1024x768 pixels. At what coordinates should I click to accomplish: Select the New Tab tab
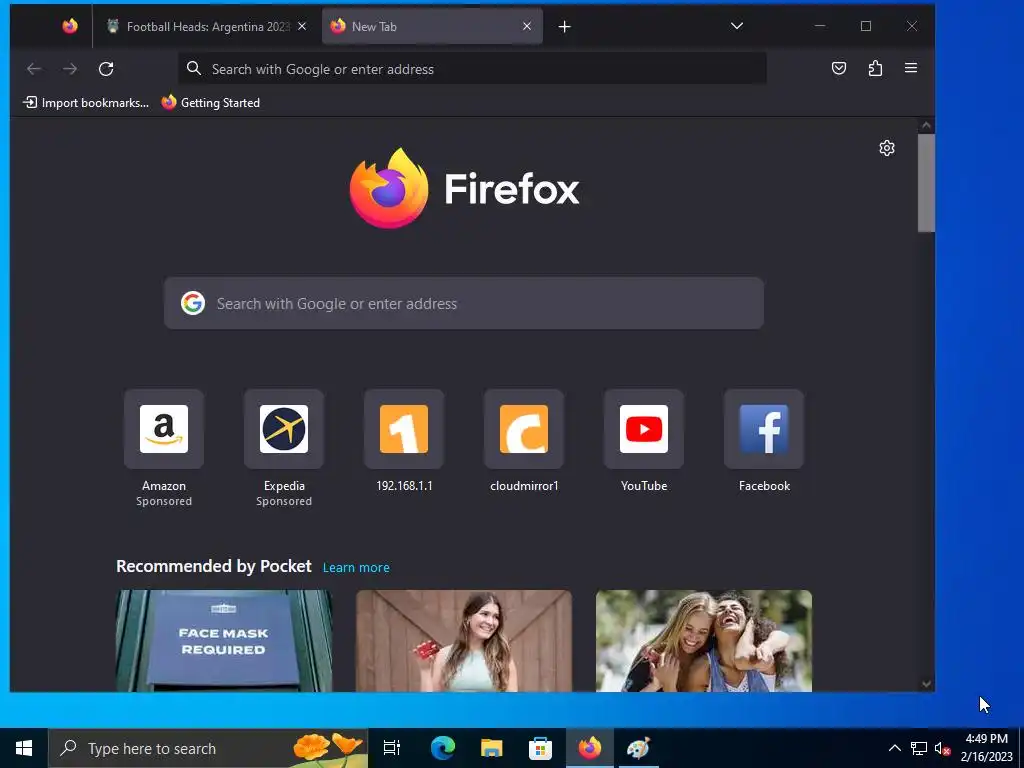pyautogui.click(x=432, y=26)
